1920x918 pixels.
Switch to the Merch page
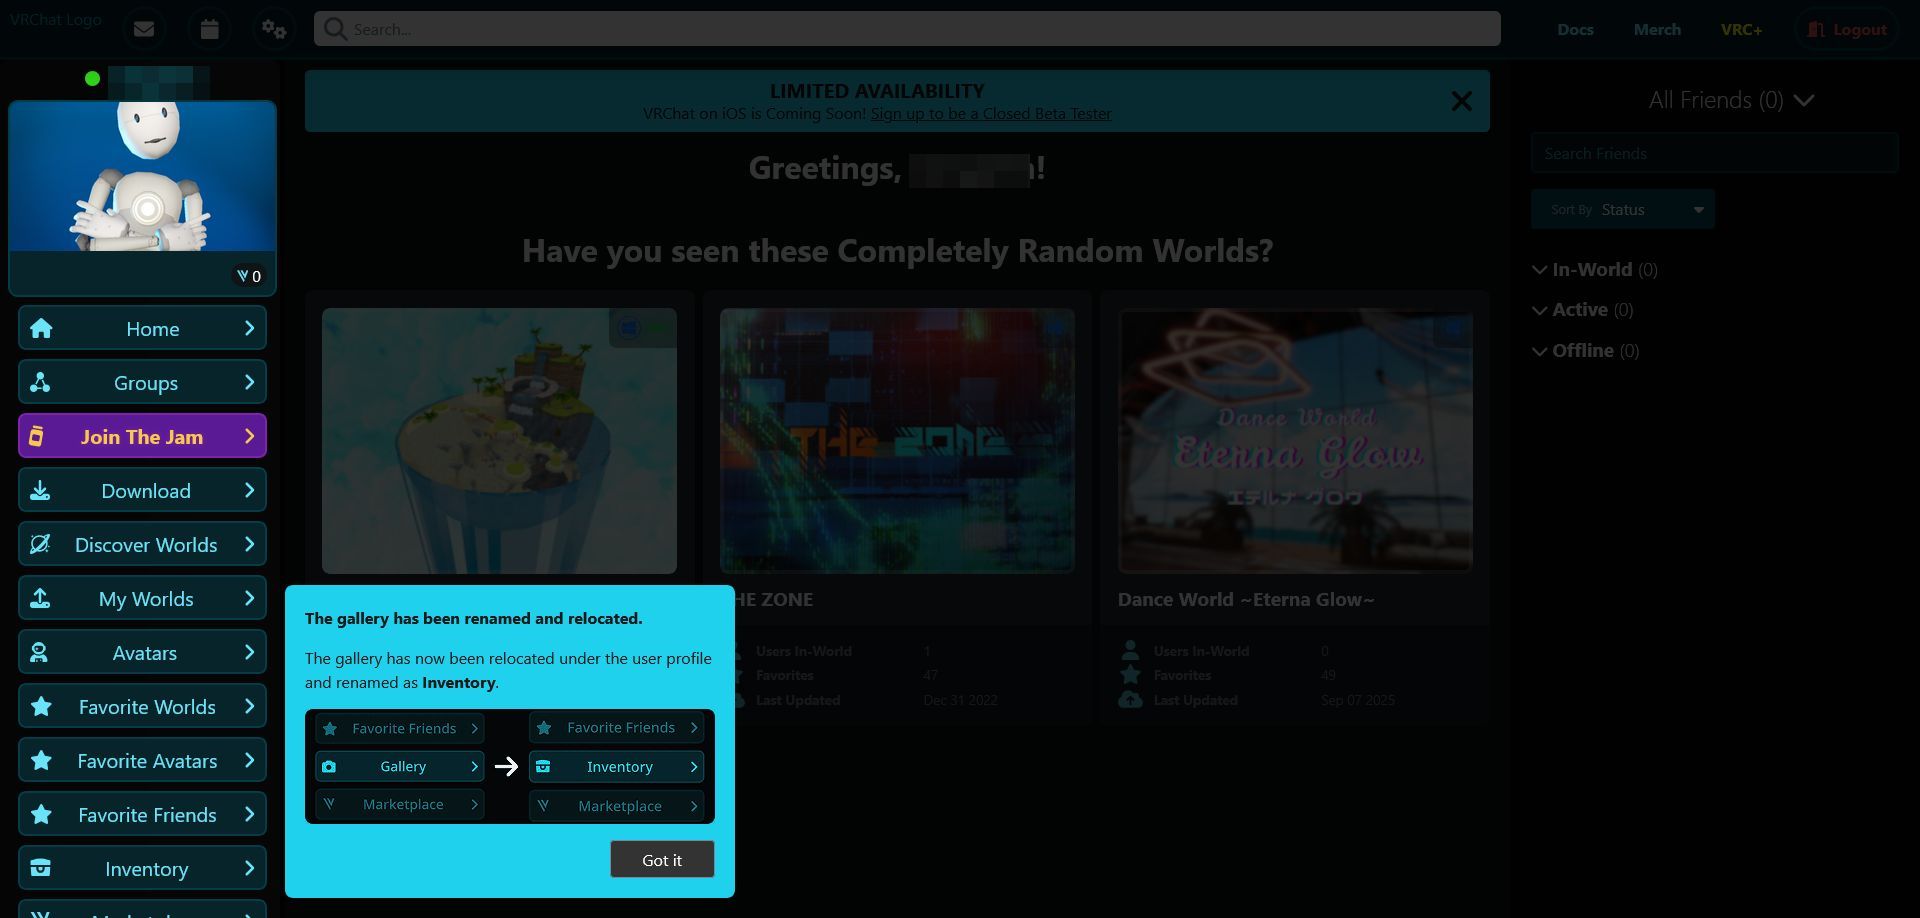click(x=1657, y=29)
